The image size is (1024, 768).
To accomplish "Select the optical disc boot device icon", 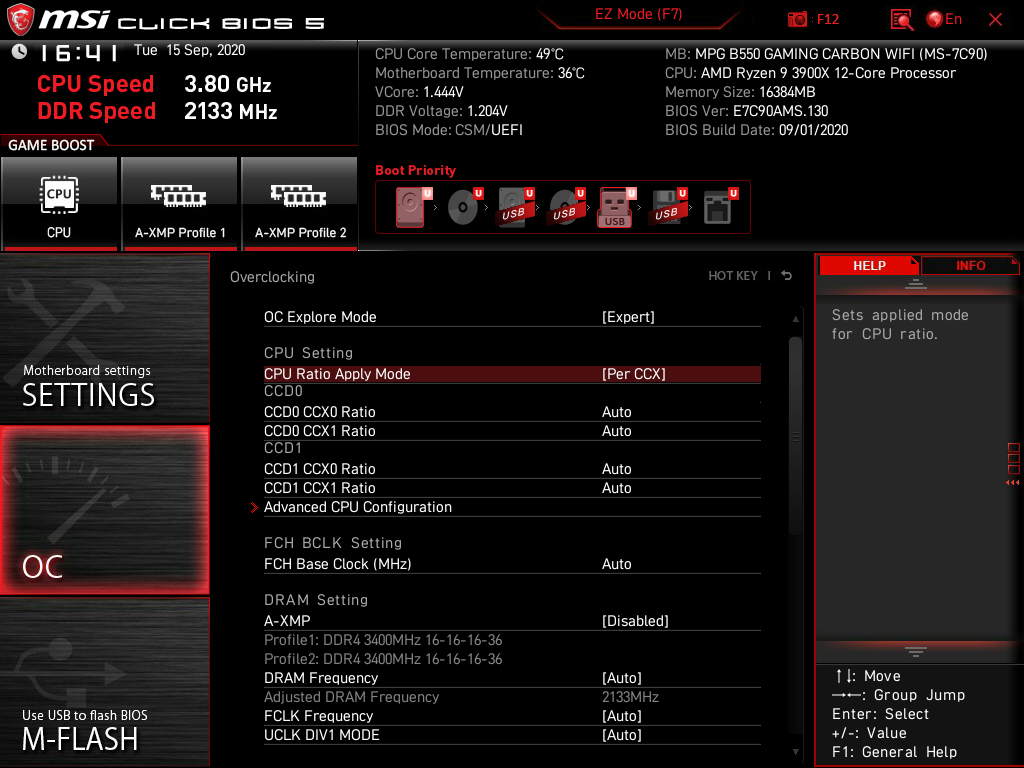I will pyautogui.click(x=465, y=207).
